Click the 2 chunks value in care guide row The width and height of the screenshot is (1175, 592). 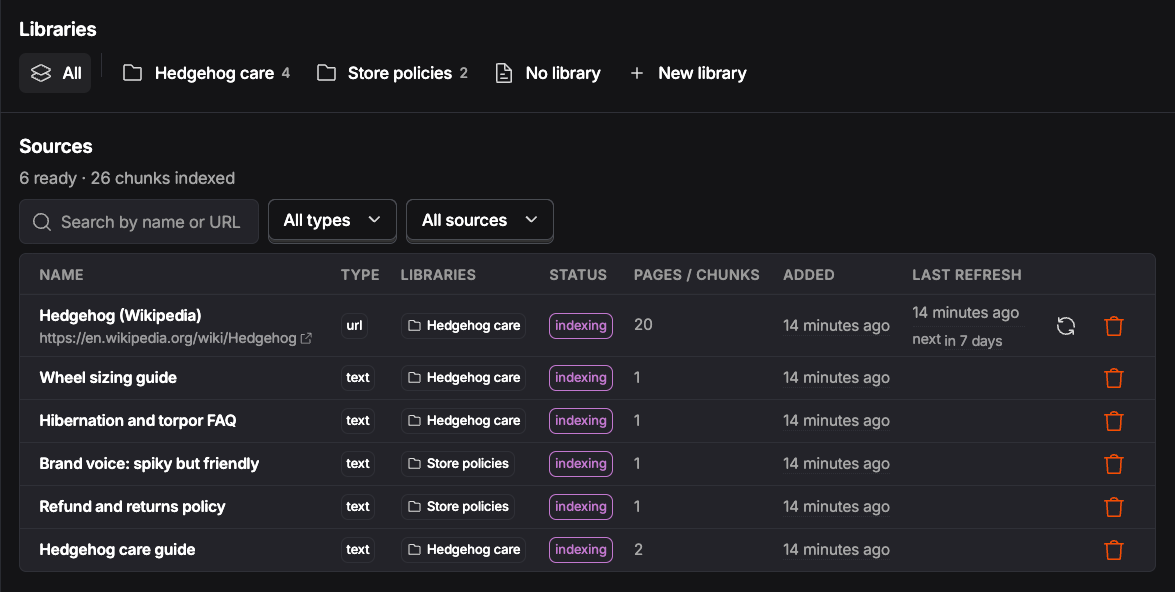tap(638, 550)
